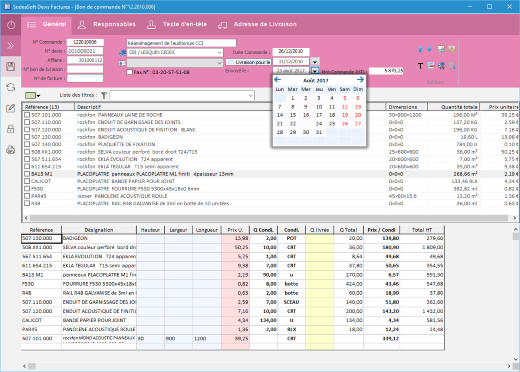Select the EKLA TEGULAR row in the upper list
Image resolution: width=520 pixels, height=372 pixels.
point(270,166)
